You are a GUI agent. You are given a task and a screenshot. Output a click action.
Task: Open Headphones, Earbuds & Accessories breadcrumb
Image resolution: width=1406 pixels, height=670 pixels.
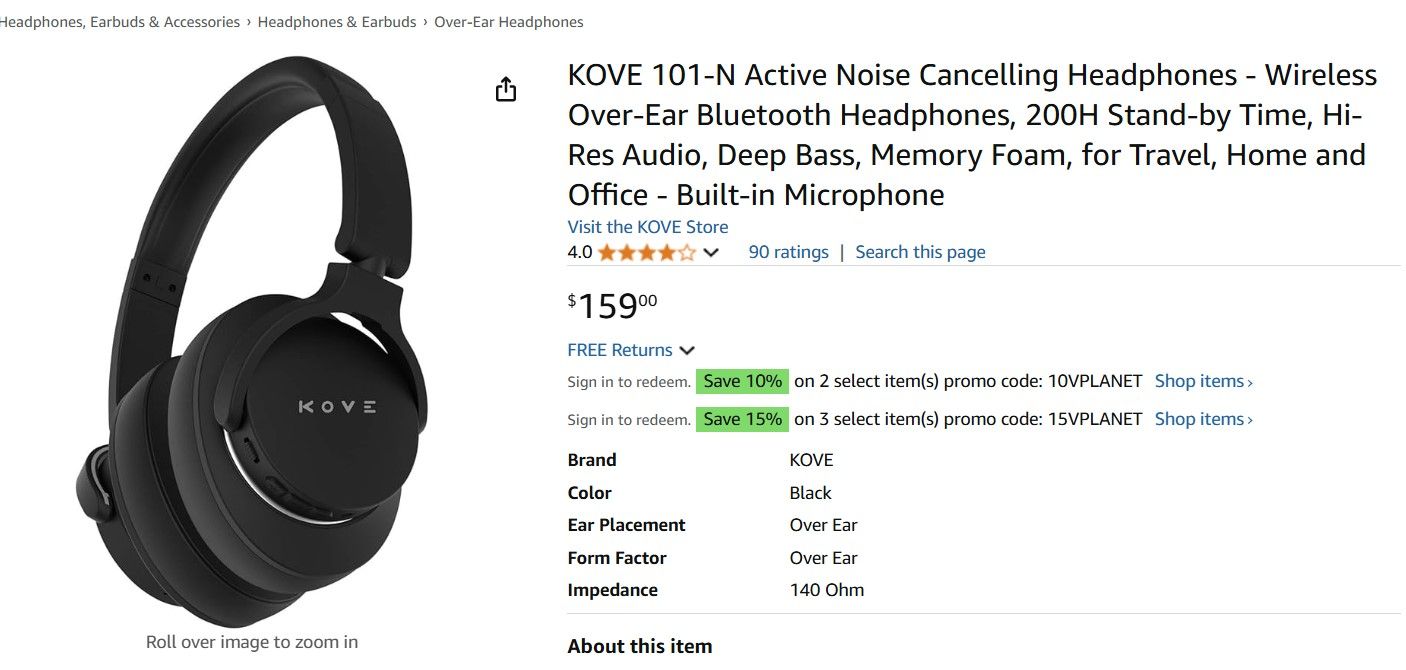tap(118, 22)
